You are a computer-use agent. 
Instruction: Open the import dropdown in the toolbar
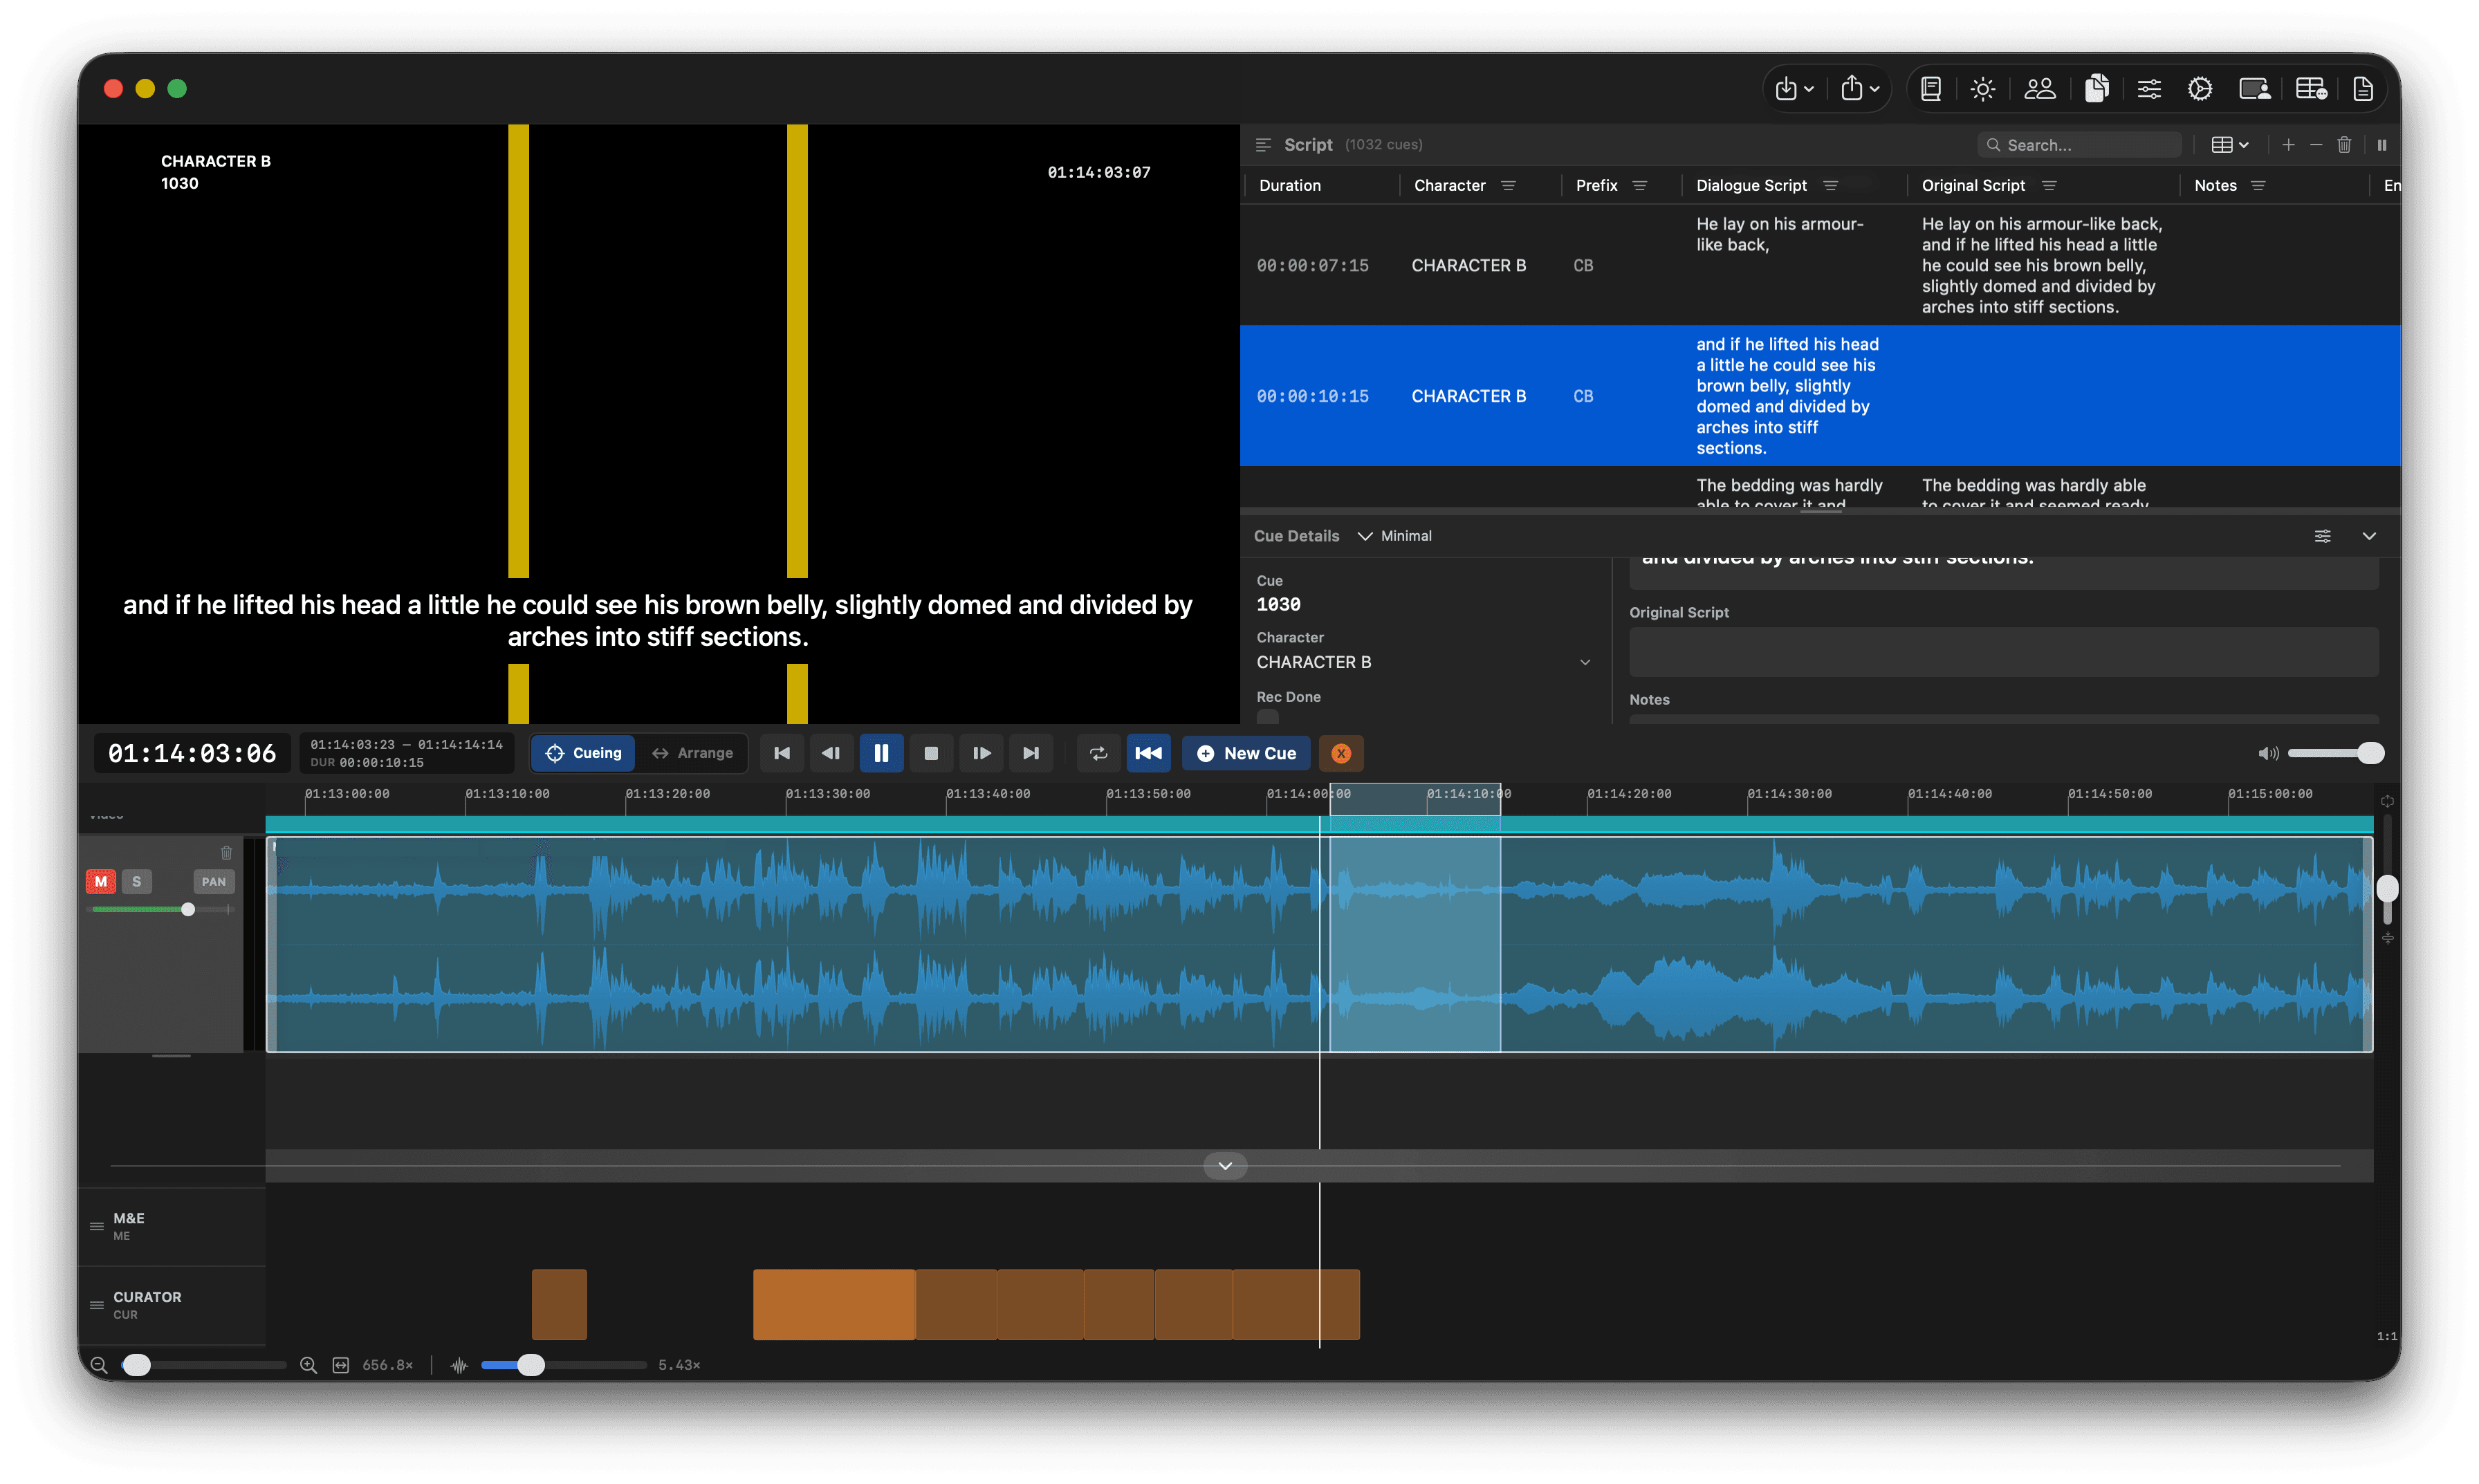tap(1794, 89)
